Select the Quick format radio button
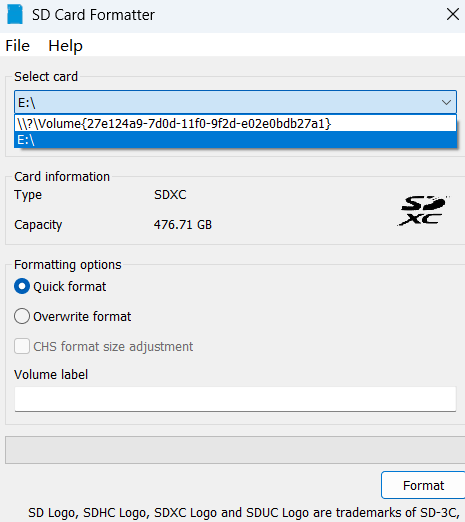Image resolution: width=465 pixels, height=522 pixels. (x=22, y=286)
